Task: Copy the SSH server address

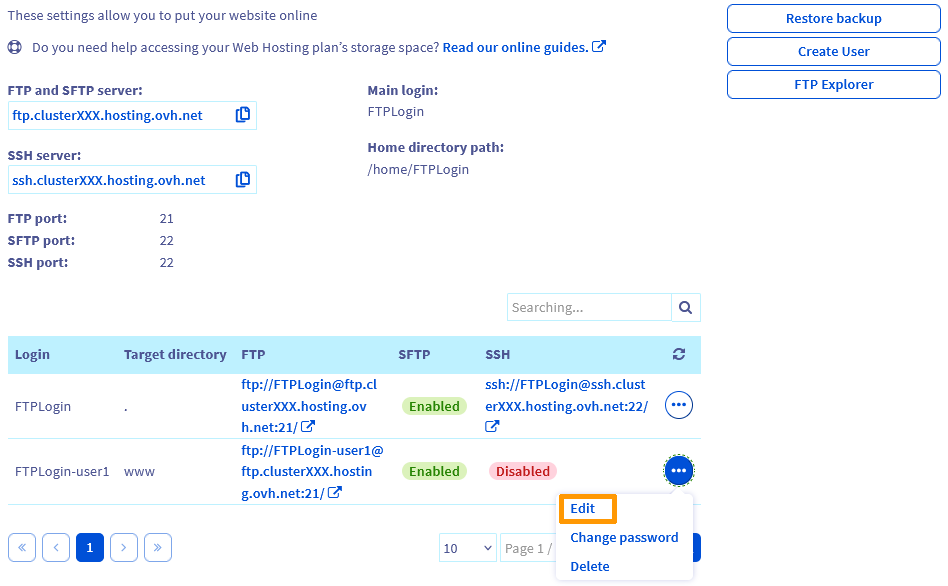Action: tap(243, 180)
